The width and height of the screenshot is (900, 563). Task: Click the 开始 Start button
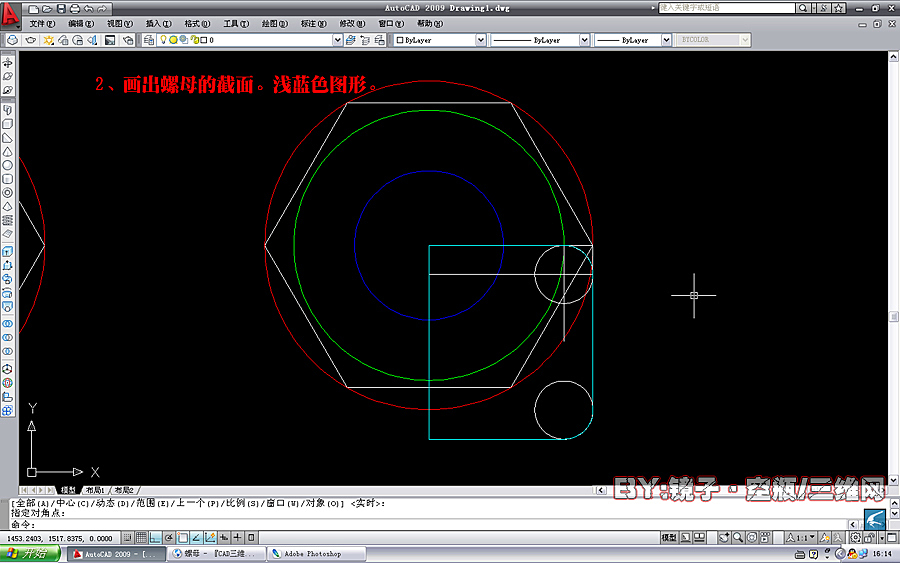pos(30,554)
